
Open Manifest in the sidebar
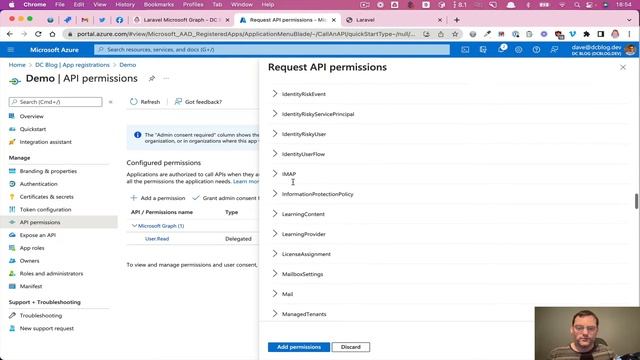pyautogui.click(x=31, y=286)
